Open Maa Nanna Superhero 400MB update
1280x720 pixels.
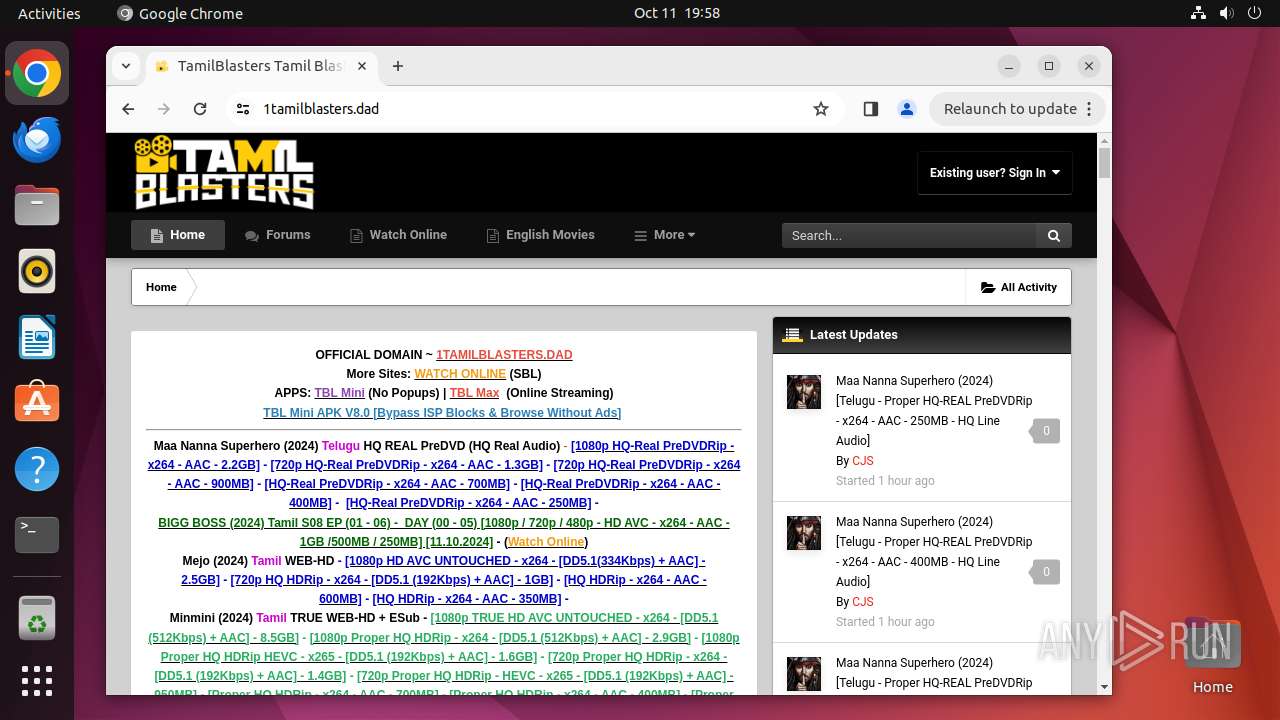934,552
